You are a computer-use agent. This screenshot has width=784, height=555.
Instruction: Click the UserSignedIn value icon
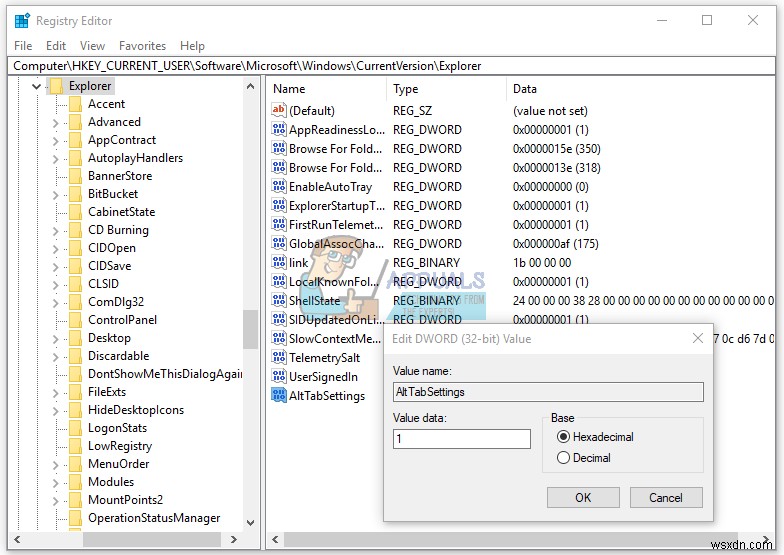[x=278, y=376]
